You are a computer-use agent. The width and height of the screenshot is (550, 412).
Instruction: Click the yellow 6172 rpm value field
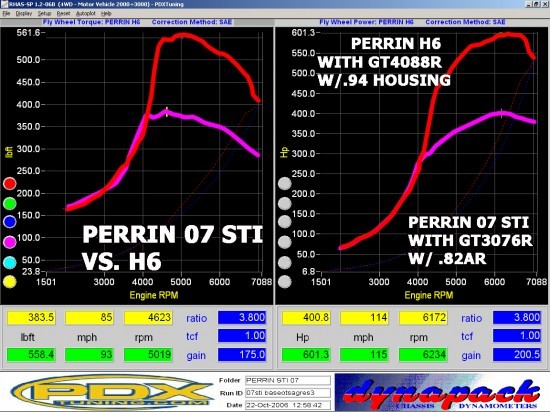(423, 318)
